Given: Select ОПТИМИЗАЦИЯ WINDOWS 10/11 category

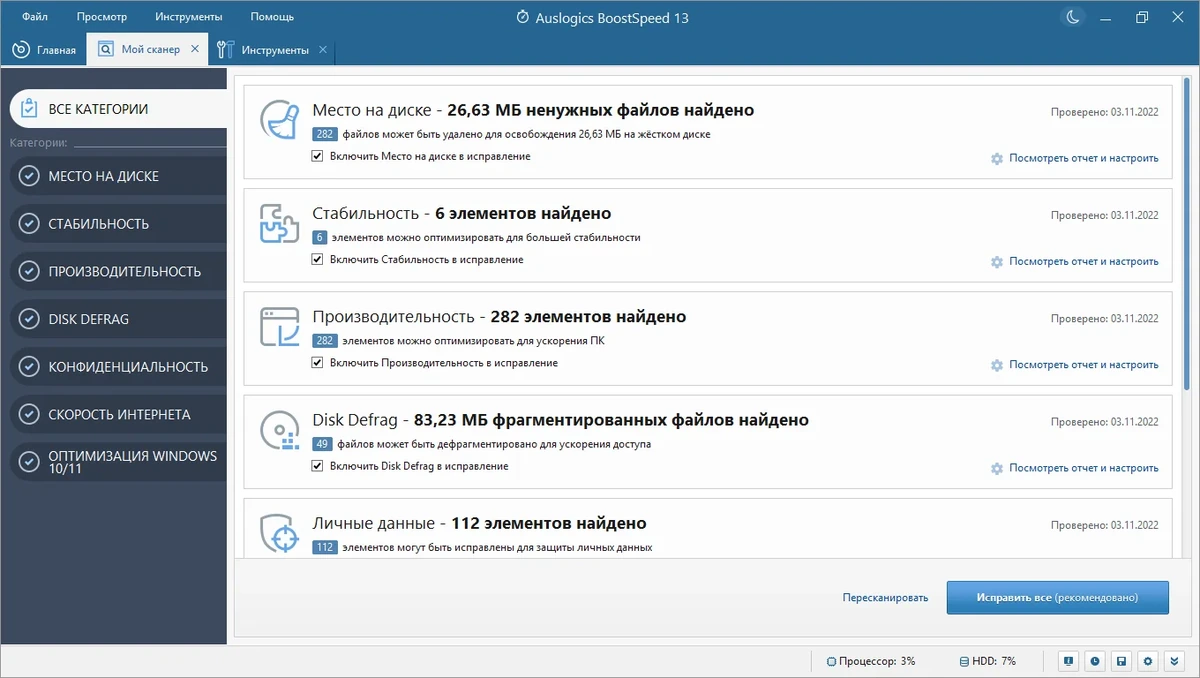Looking at the screenshot, I should point(118,462).
